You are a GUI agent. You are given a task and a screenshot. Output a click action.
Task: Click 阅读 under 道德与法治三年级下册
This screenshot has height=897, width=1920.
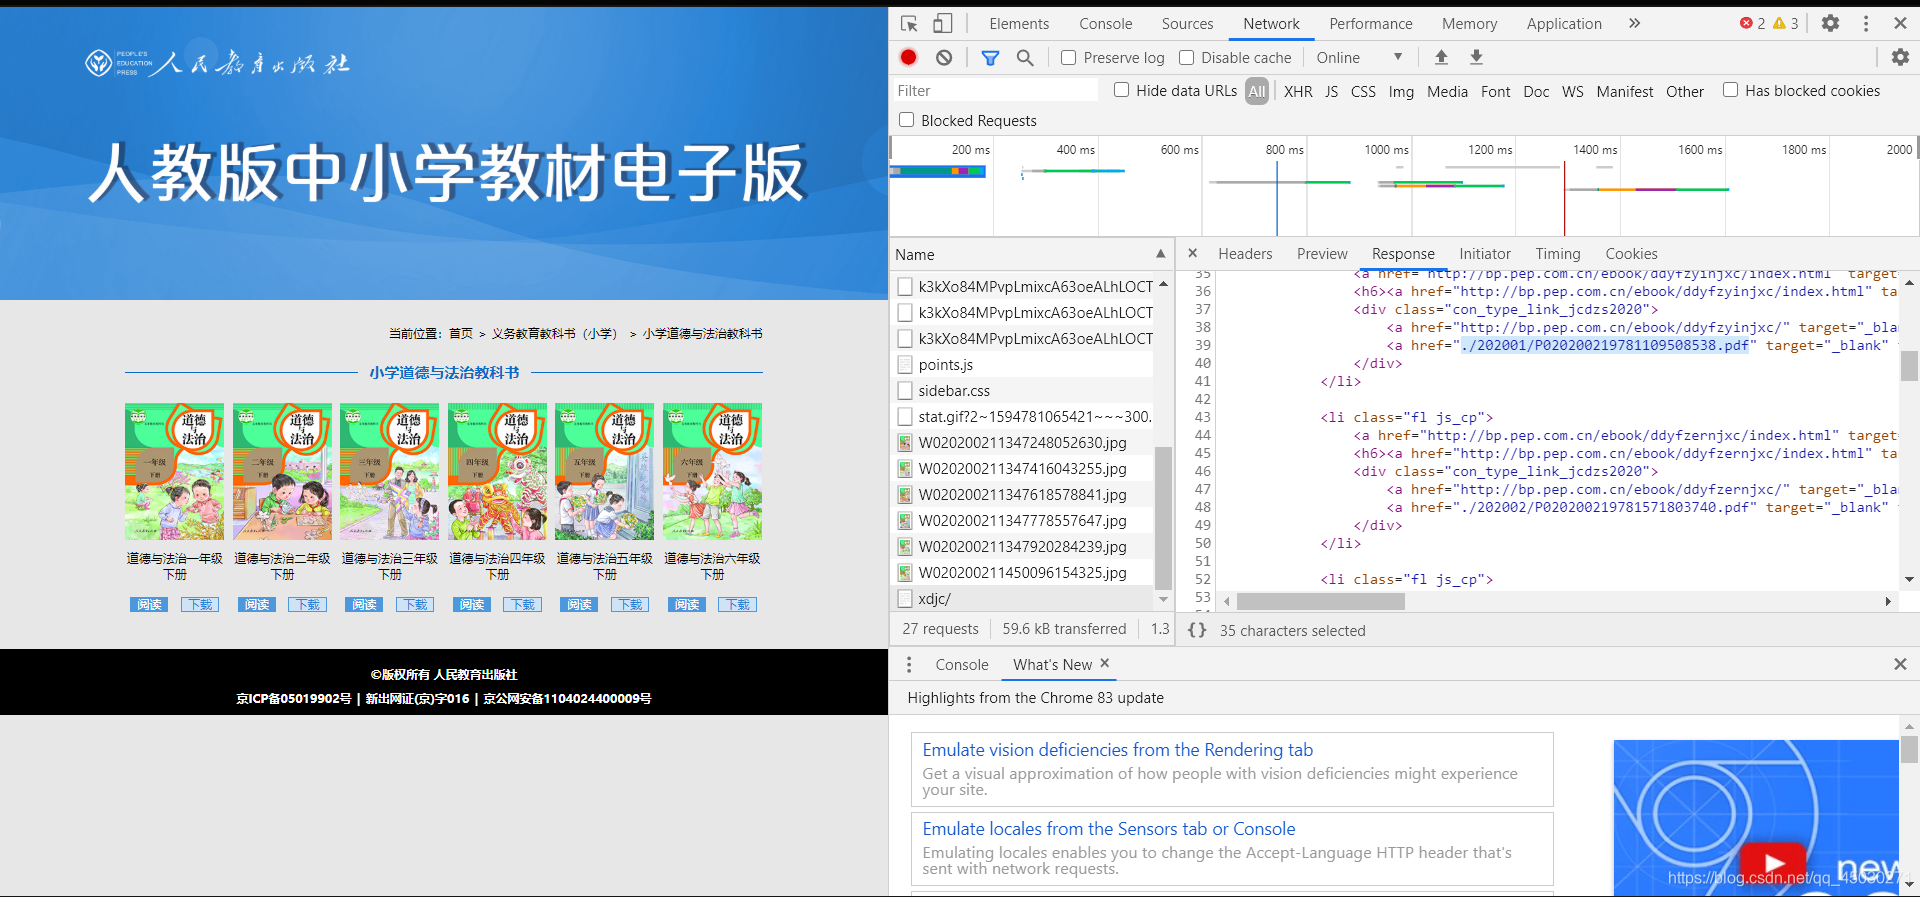click(364, 604)
